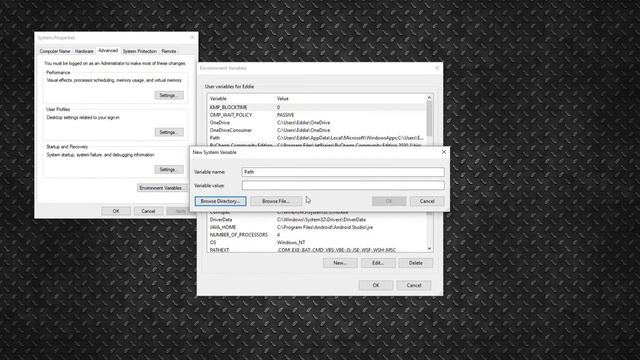Click Browse File button in New System Variable
640x360 pixels.
click(x=276, y=201)
